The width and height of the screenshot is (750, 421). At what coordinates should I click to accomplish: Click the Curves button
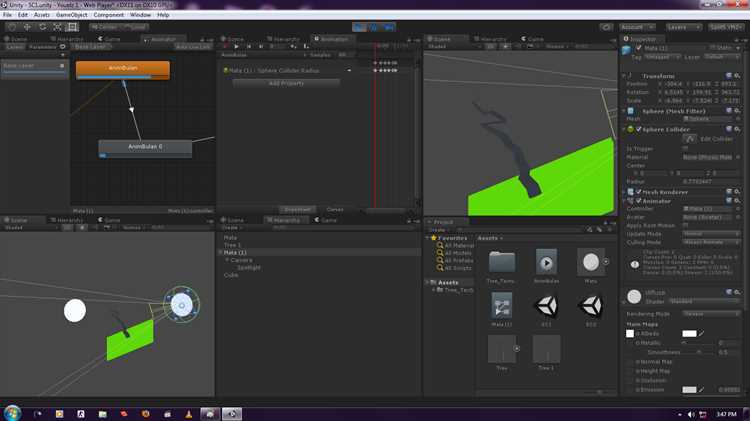click(335, 209)
